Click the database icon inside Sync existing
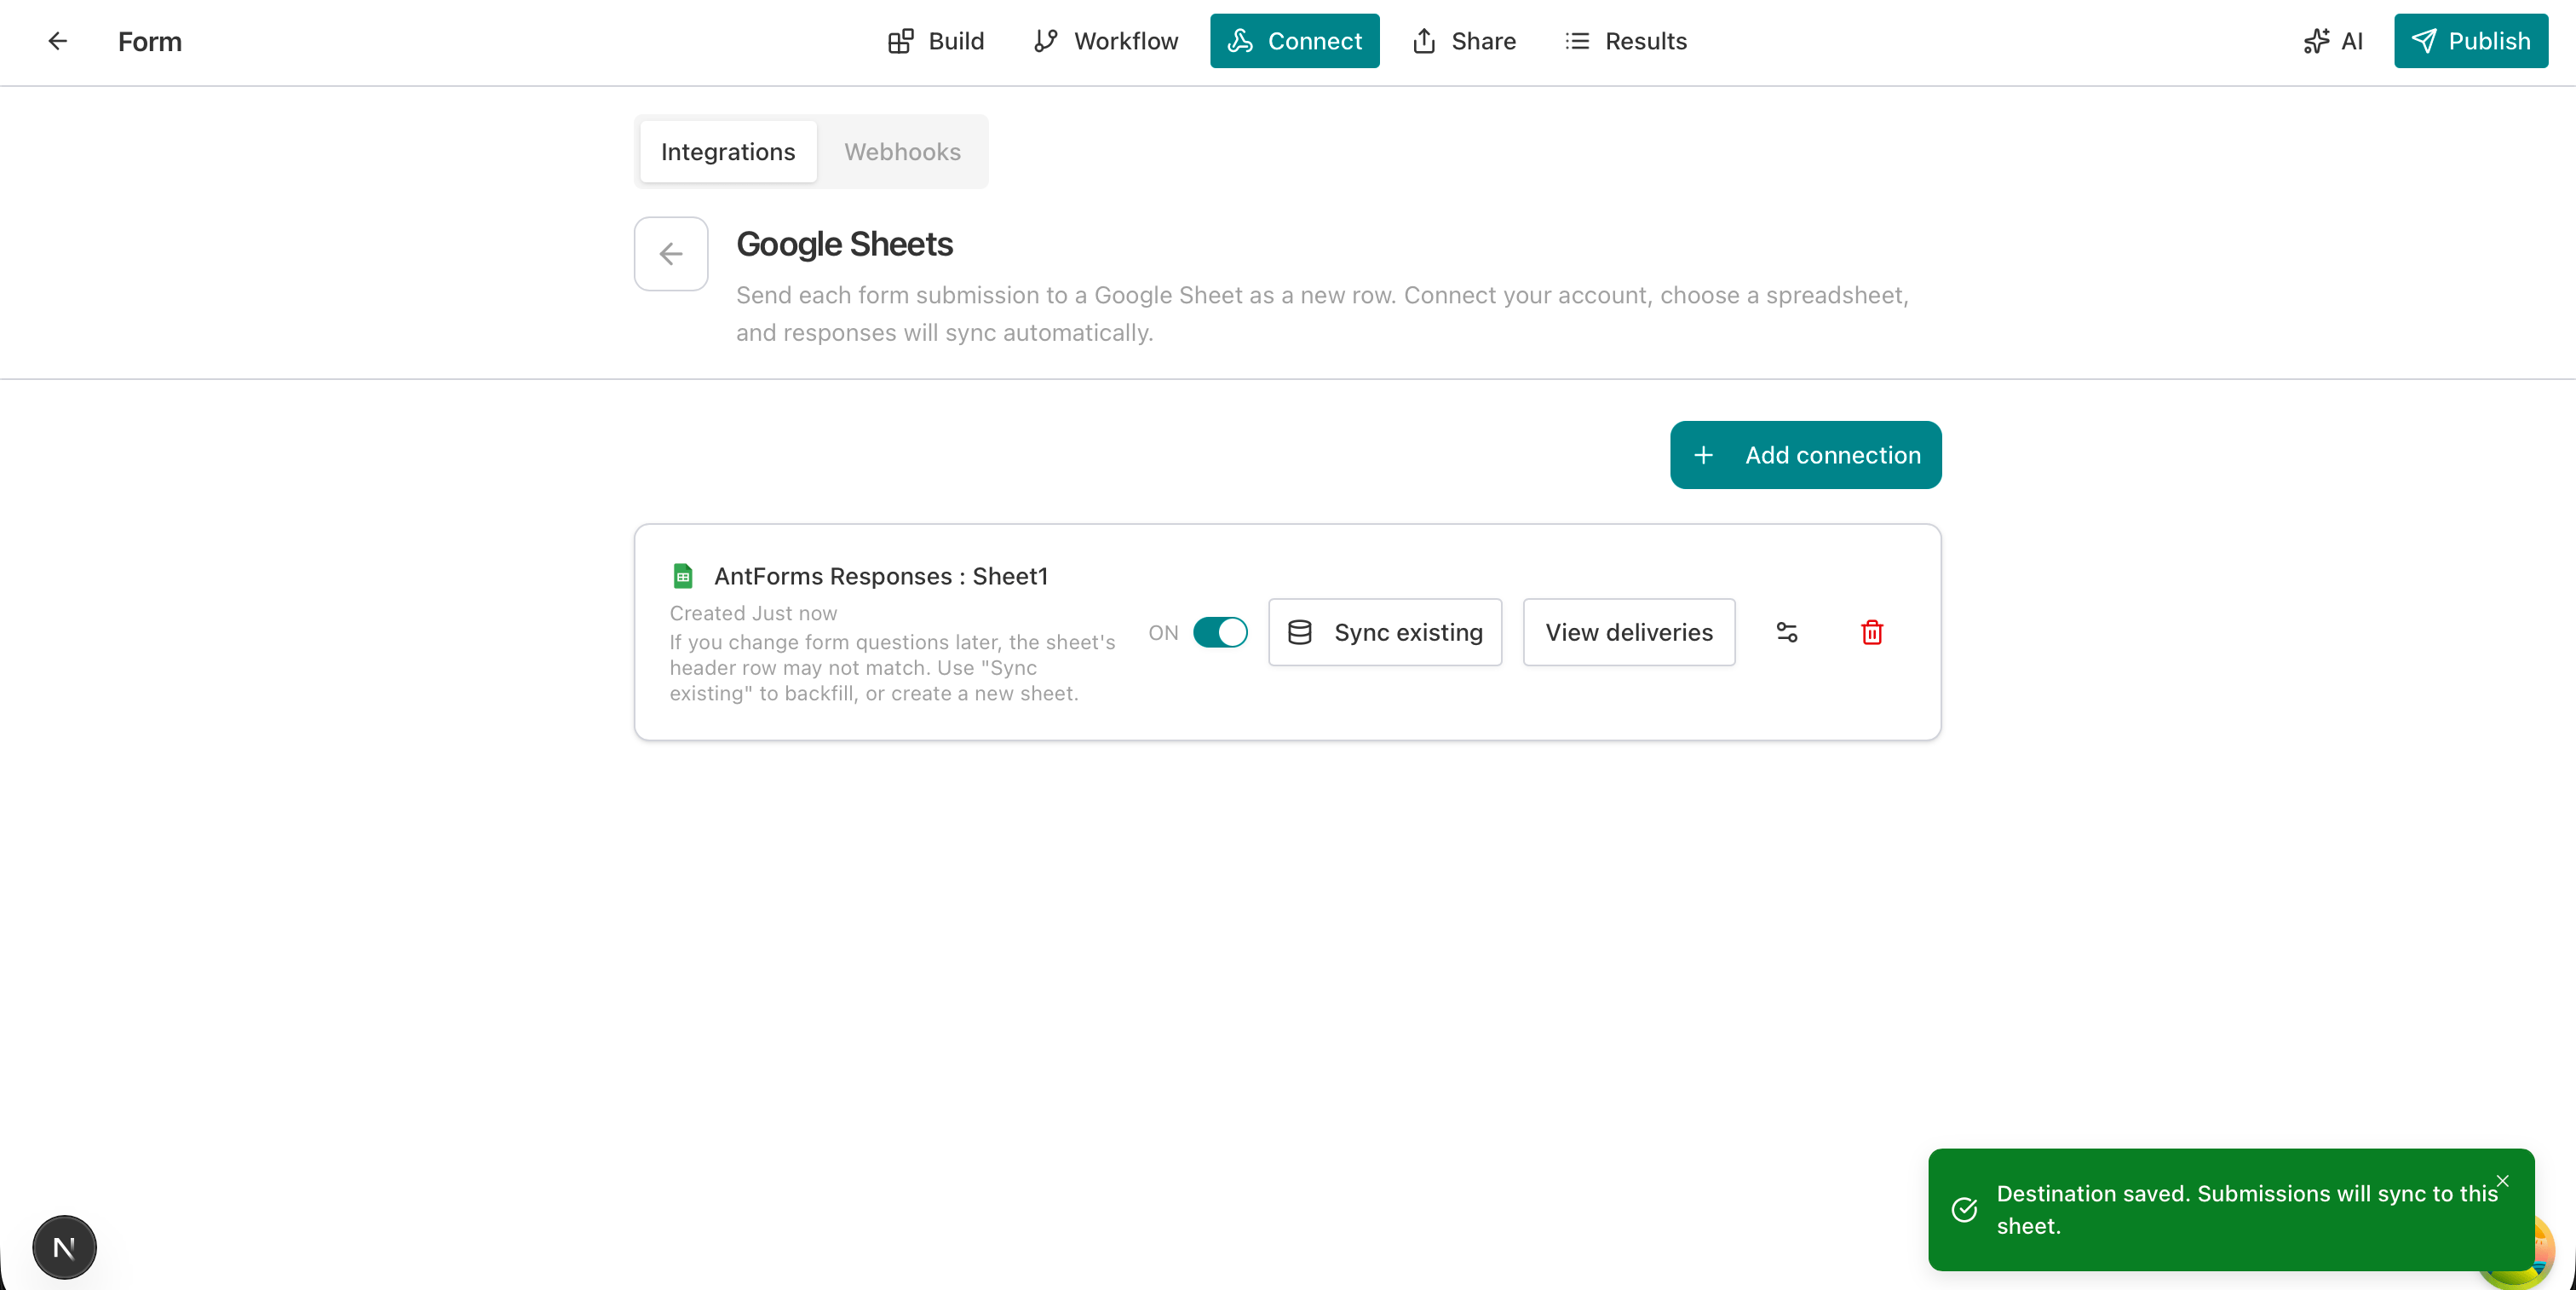The width and height of the screenshot is (2576, 1290). click(x=1300, y=632)
